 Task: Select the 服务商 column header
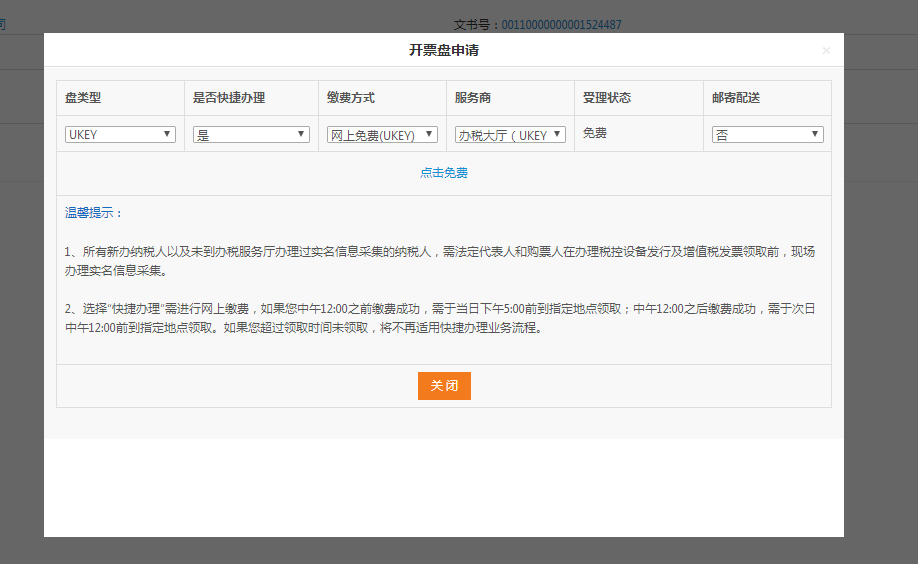(x=473, y=98)
